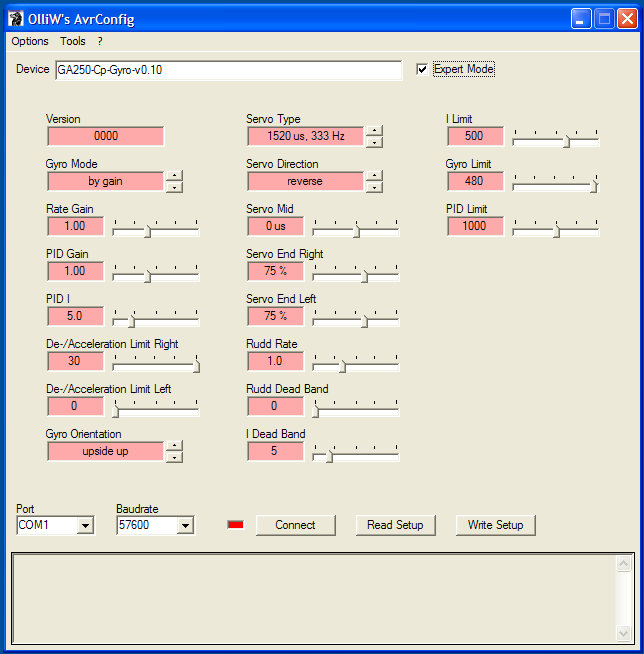
Task: Click down arrow on Gyro Orientation spinner
Action: [174, 457]
